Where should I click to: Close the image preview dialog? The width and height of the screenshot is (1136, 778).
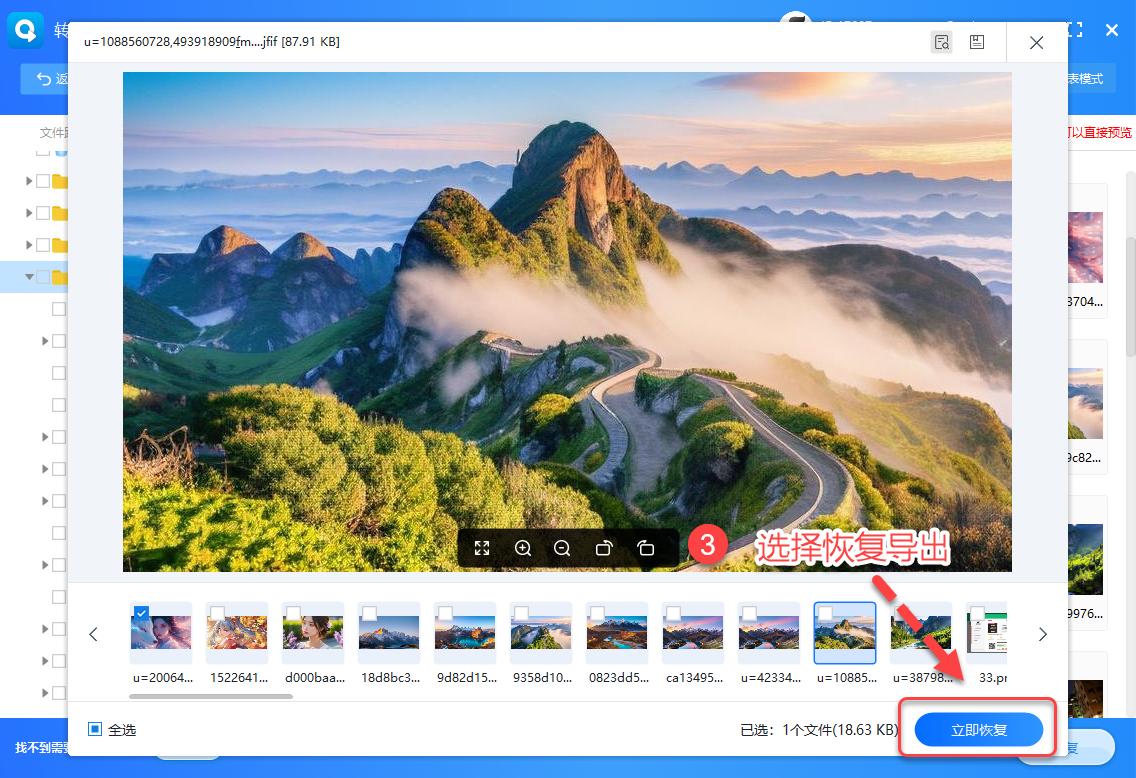1037,43
